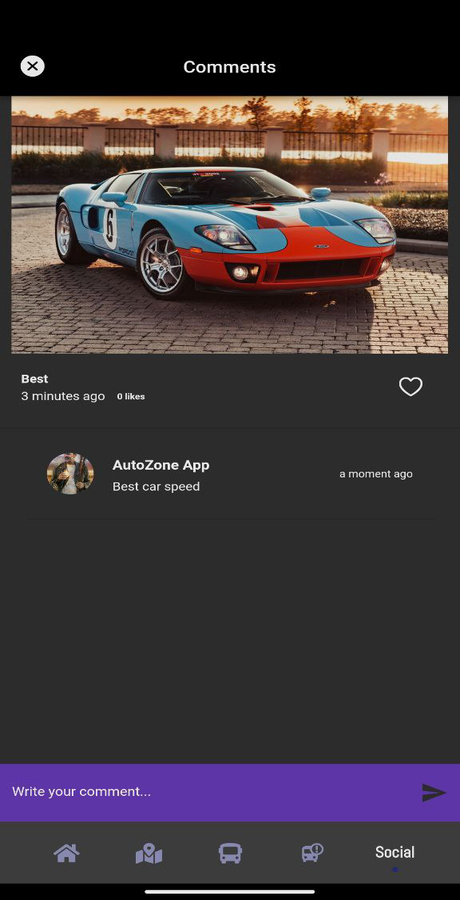Open the AutoZone App username profile
The image size is (460, 900).
tap(161, 465)
